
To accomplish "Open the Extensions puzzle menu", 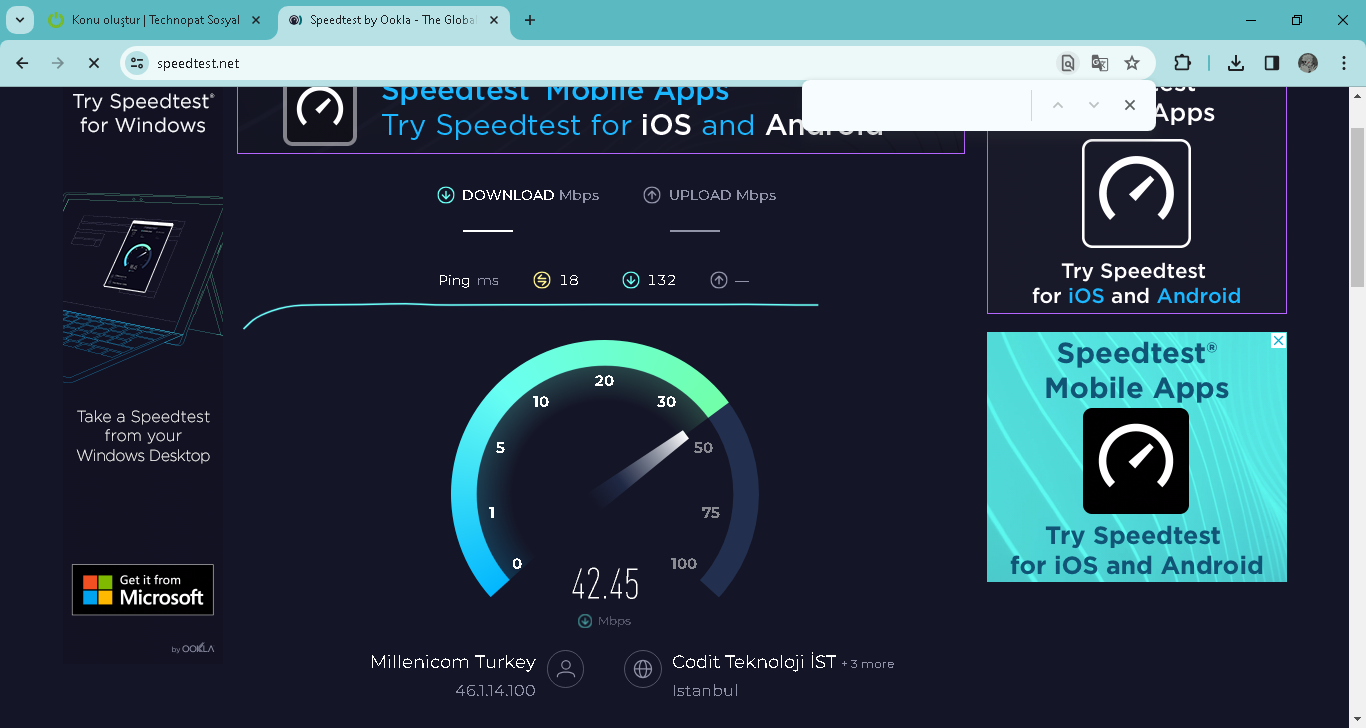I will tap(1182, 63).
